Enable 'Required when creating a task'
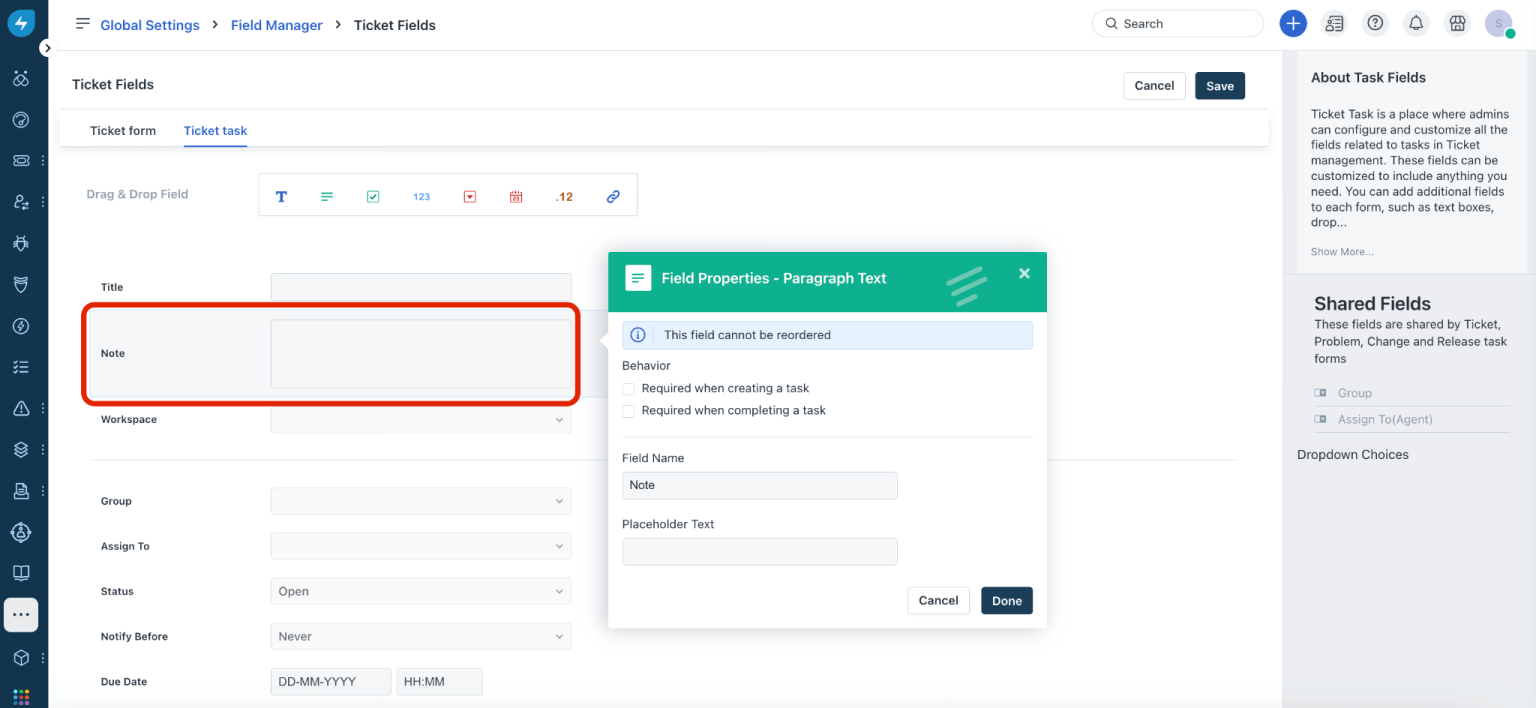This screenshot has height=708, width=1536. pyautogui.click(x=628, y=388)
